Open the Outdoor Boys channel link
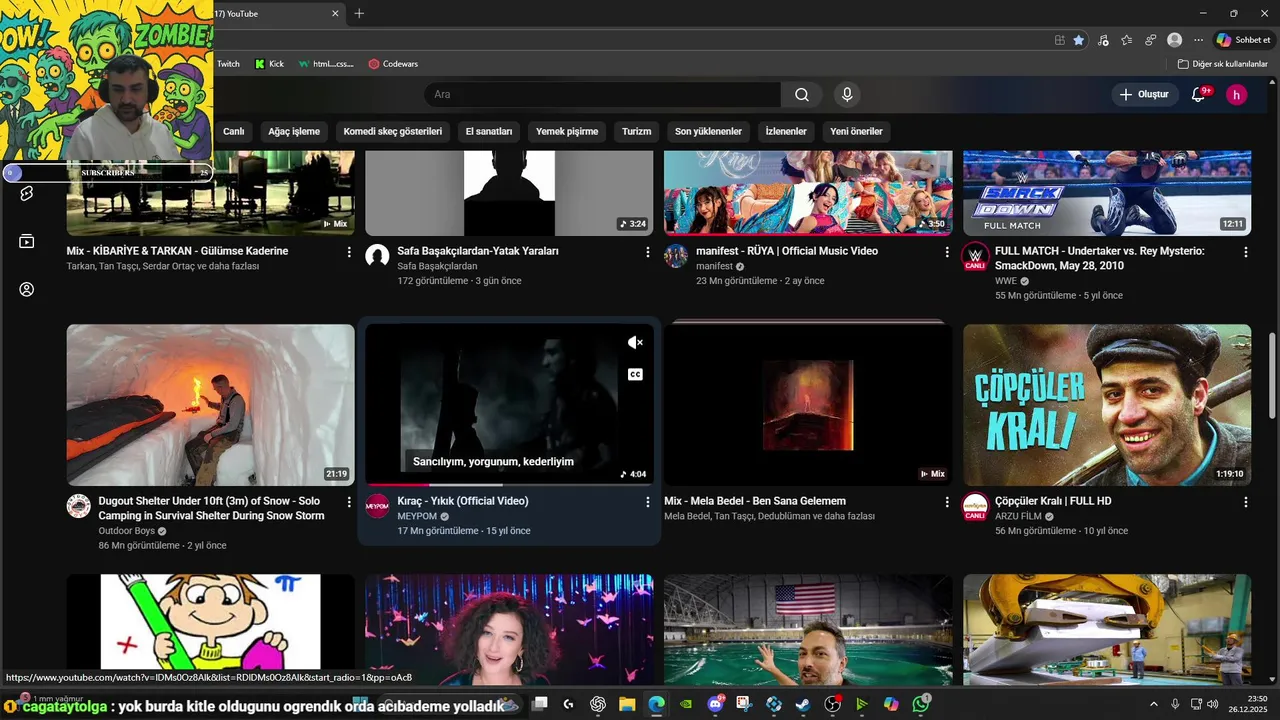 (x=127, y=531)
